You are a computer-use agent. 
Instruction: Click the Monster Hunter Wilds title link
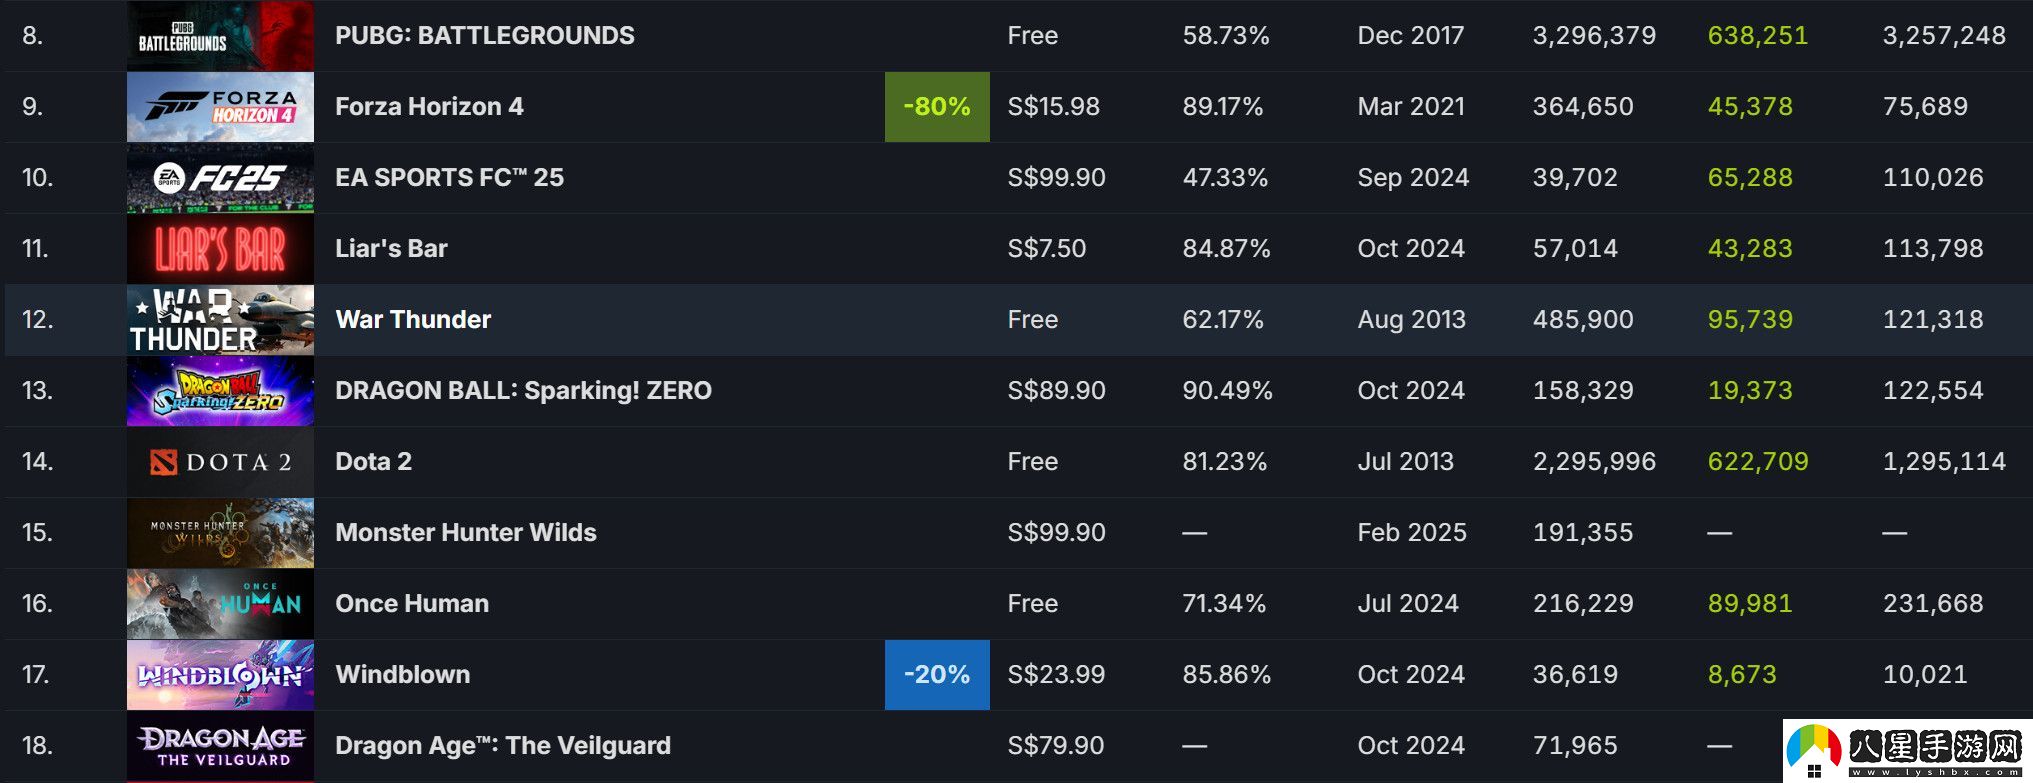(465, 533)
